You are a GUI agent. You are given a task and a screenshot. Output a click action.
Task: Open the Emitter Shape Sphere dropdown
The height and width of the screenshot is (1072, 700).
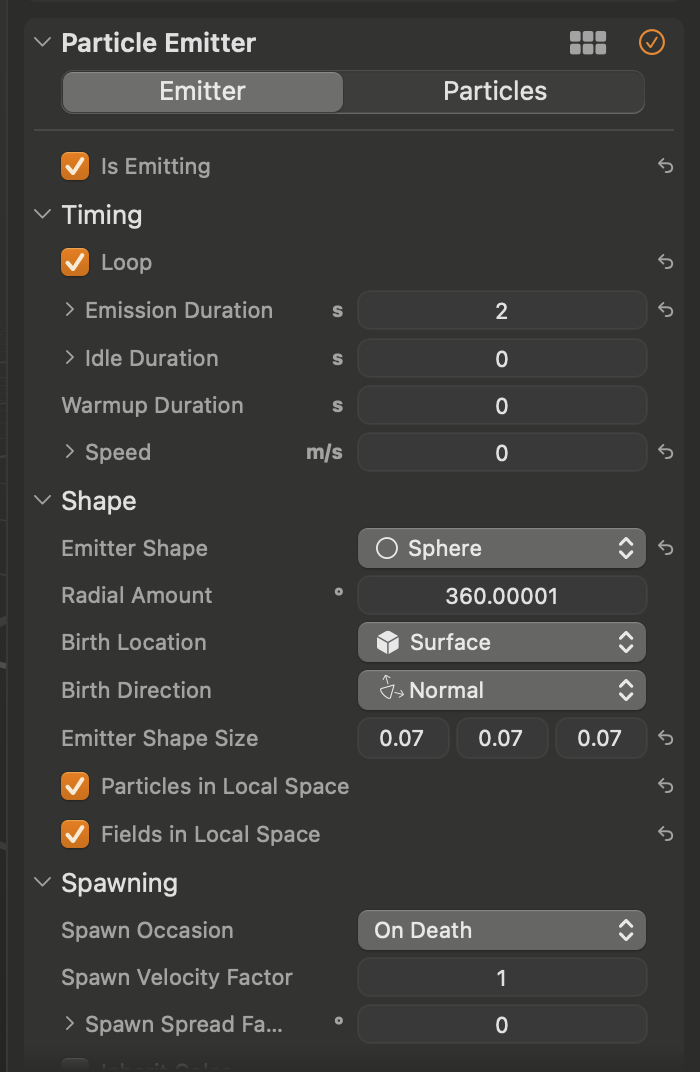click(501, 548)
